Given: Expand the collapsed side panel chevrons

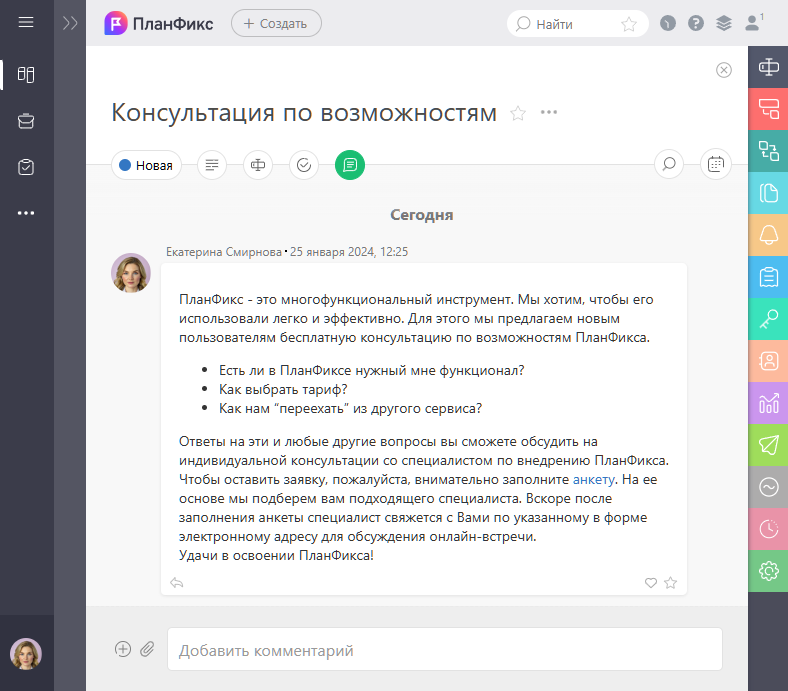Looking at the screenshot, I should coord(70,23).
